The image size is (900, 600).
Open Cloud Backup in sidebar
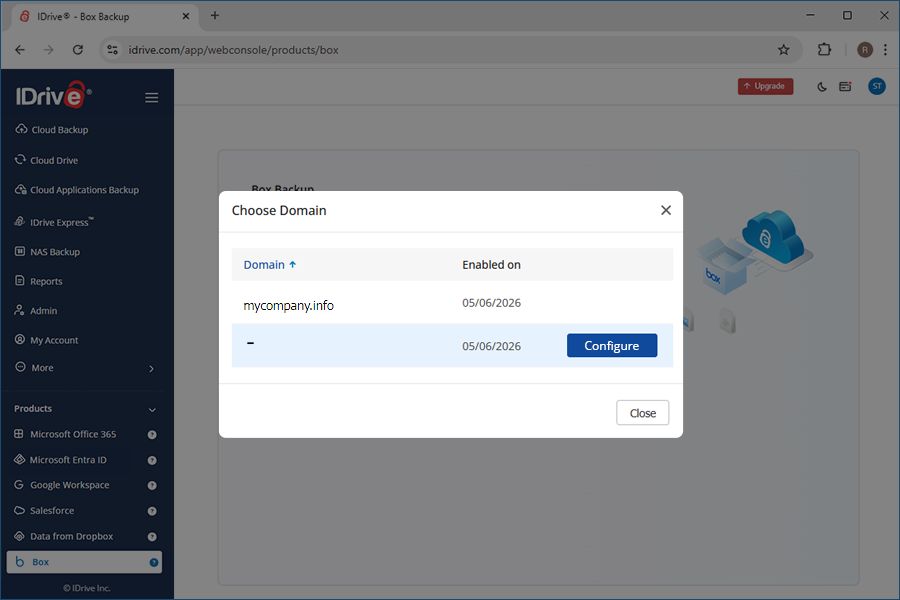click(x=52, y=130)
